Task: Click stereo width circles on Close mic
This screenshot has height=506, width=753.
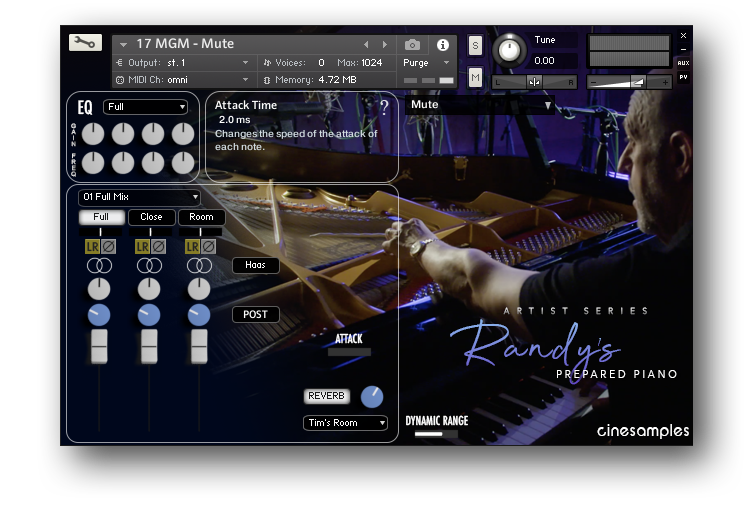Action: pos(149,265)
